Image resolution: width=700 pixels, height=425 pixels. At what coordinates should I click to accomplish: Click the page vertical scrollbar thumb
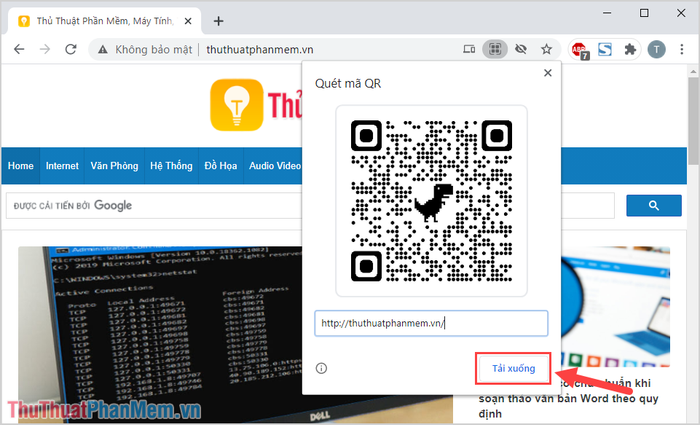pos(693,121)
